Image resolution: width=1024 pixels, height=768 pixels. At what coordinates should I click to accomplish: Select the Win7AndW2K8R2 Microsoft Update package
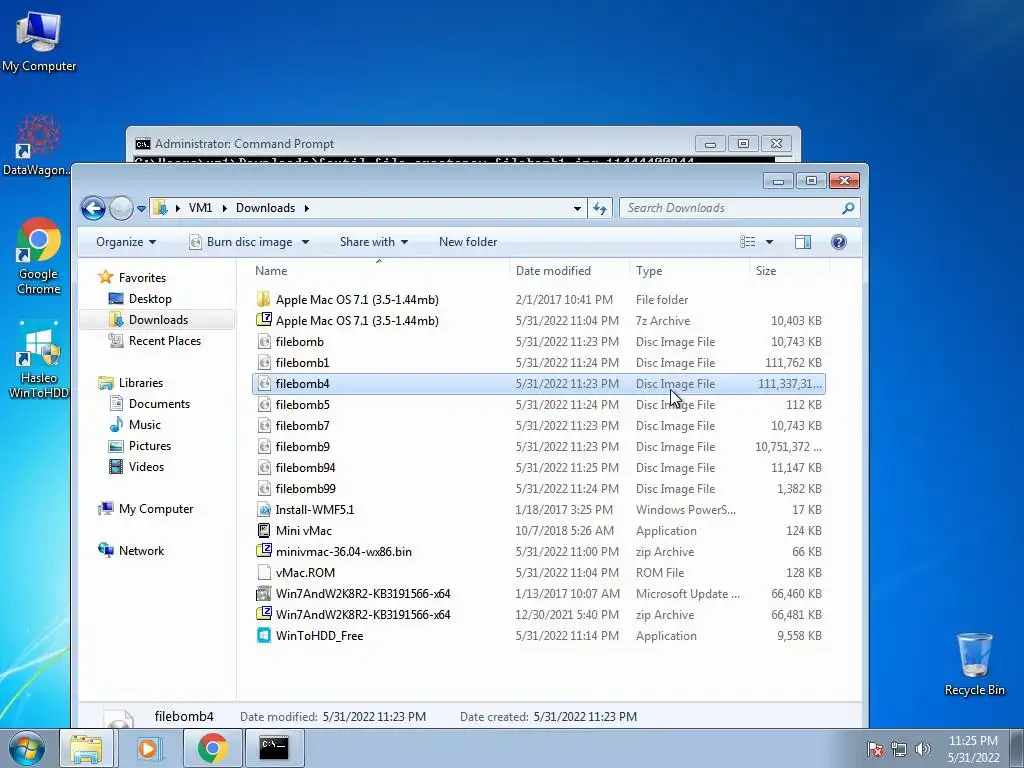click(538, 594)
